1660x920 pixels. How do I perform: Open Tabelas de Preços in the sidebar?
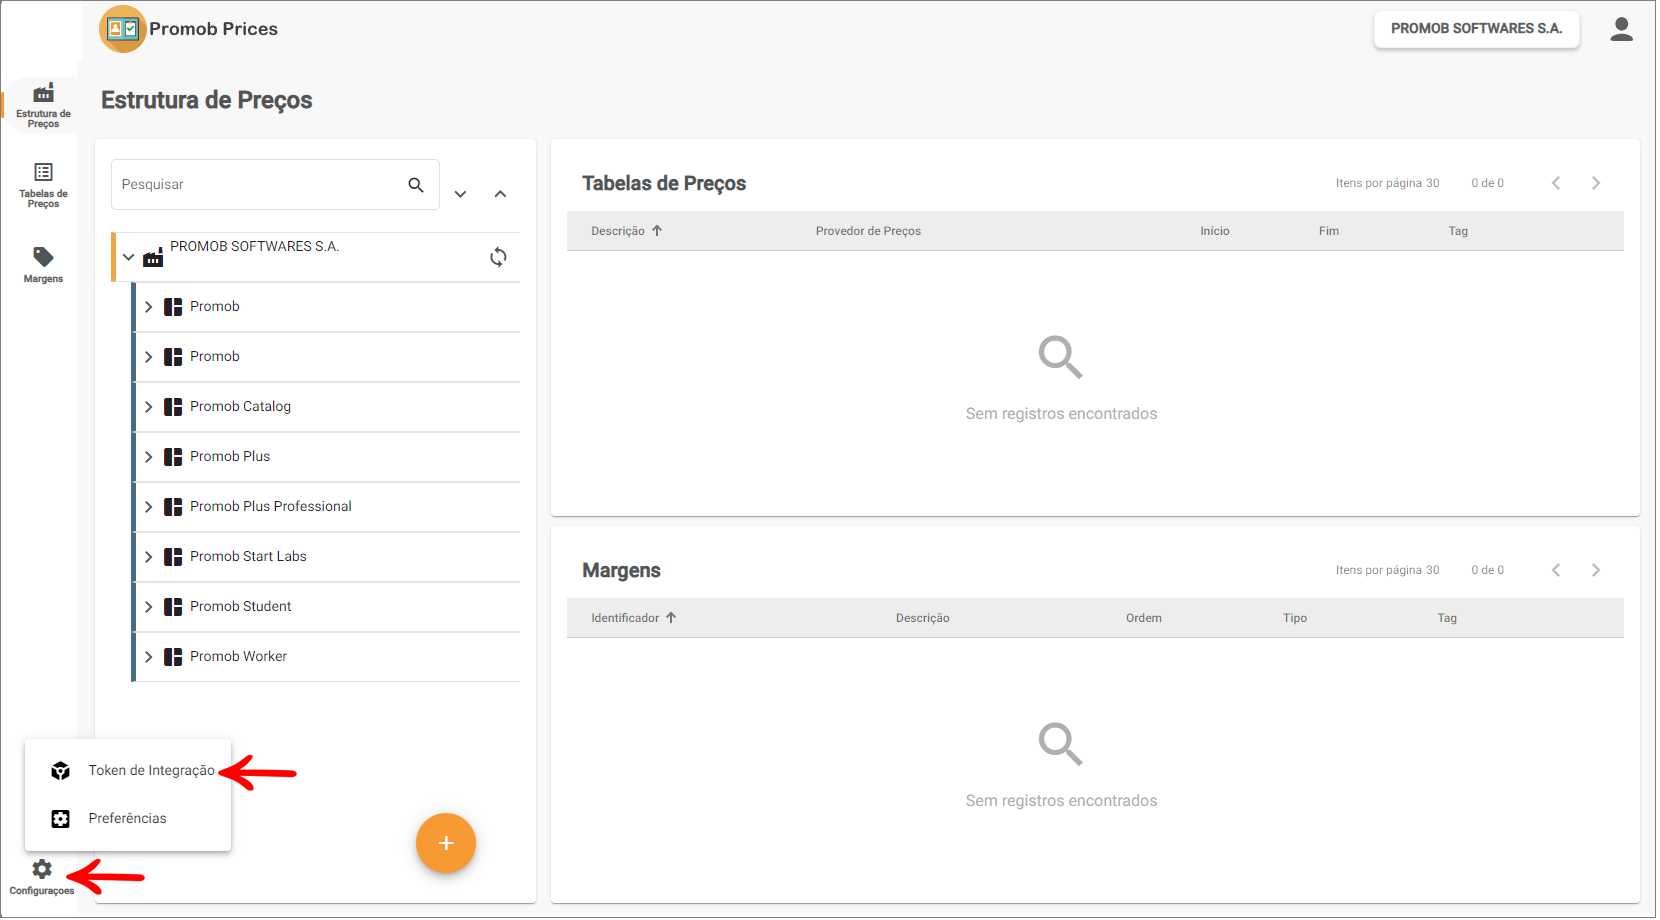[43, 185]
